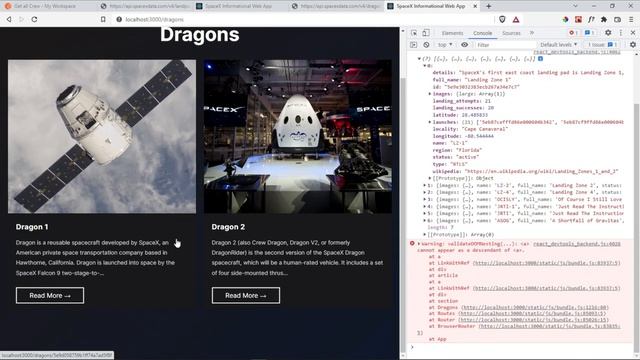The height and width of the screenshot is (360, 640).
Task: Expand the launches array property
Action: click(x=430, y=122)
